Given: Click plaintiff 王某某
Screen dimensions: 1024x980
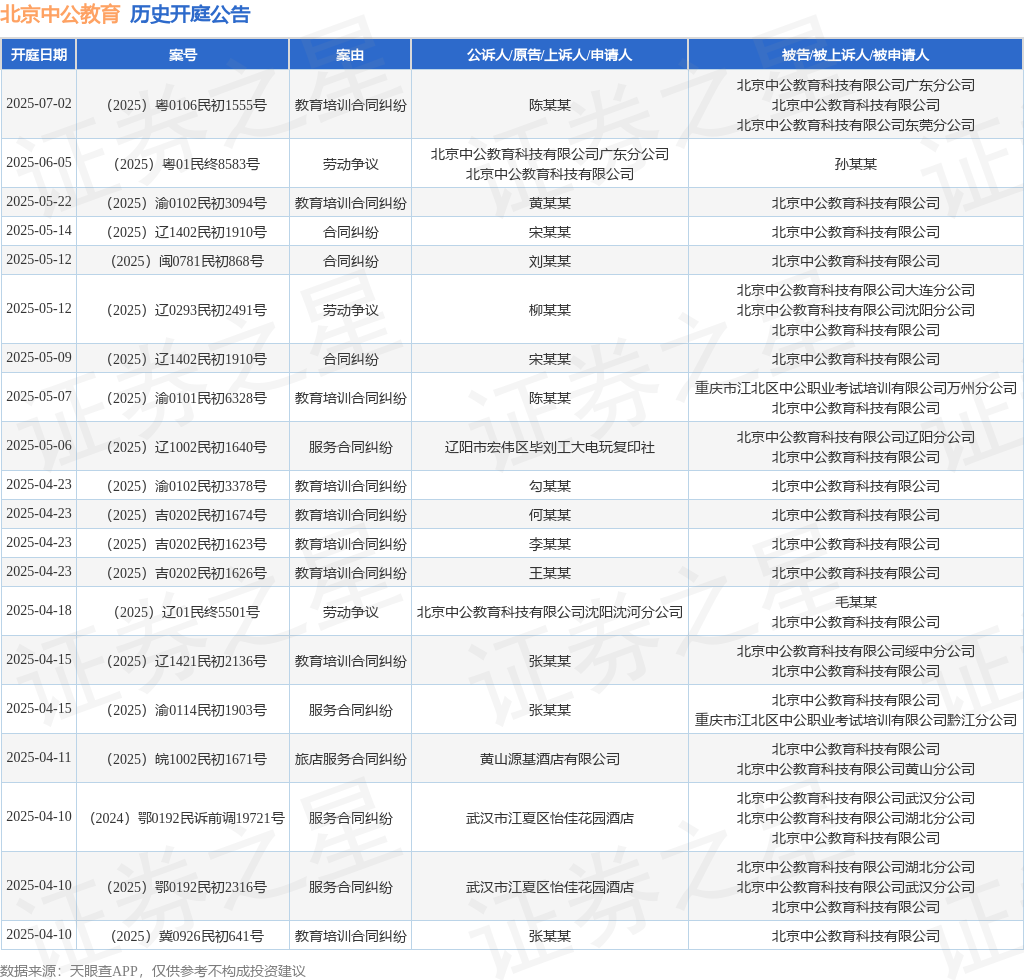Looking at the screenshot, I should (550, 573).
